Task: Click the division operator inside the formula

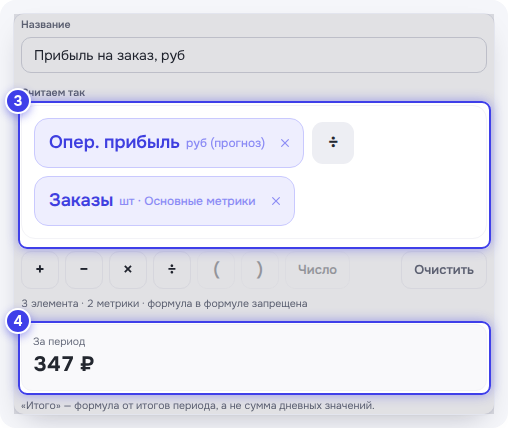Action: tap(333, 143)
